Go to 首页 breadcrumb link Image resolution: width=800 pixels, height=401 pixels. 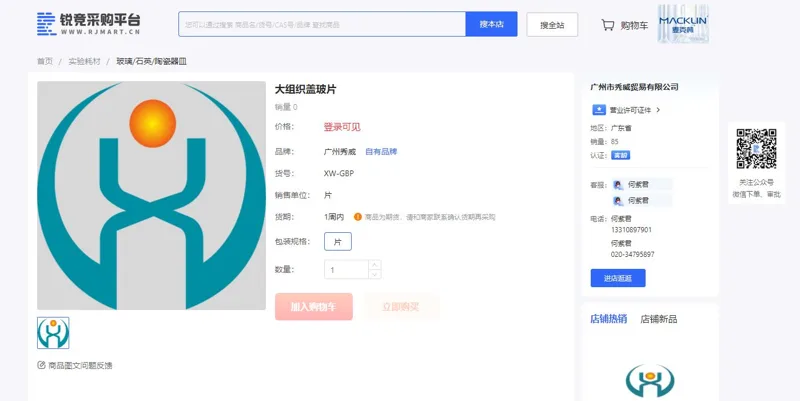click(x=44, y=61)
